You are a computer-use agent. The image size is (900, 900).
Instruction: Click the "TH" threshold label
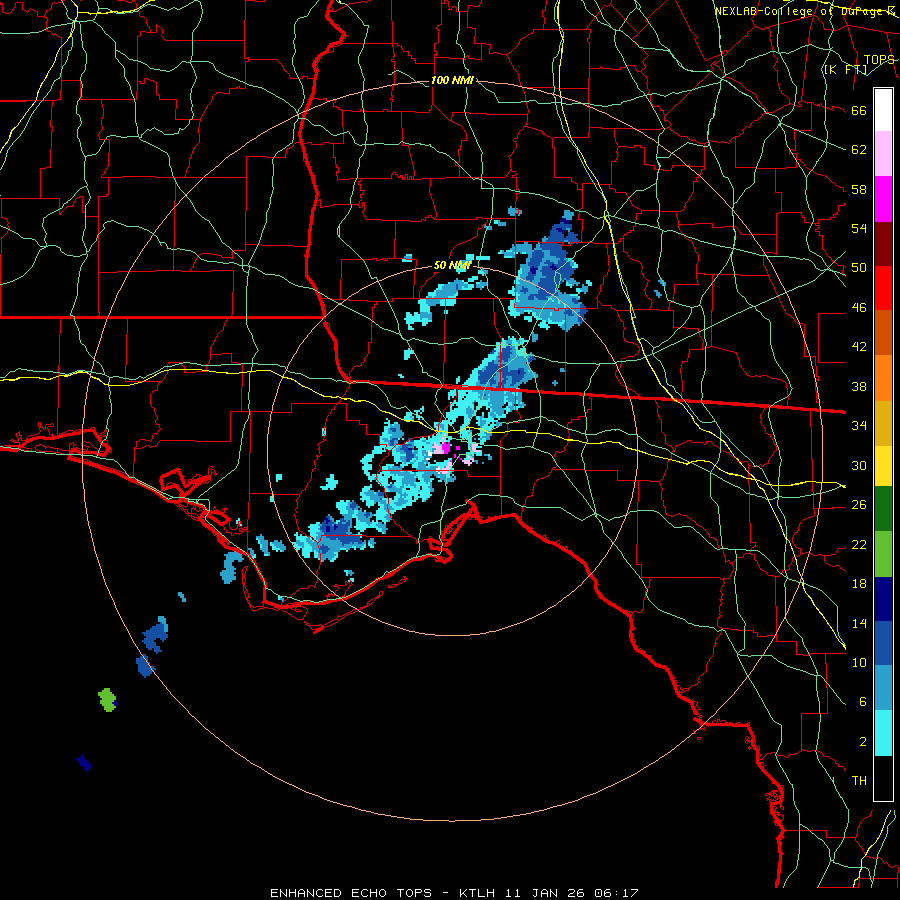pyautogui.click(x=859, y=781)
